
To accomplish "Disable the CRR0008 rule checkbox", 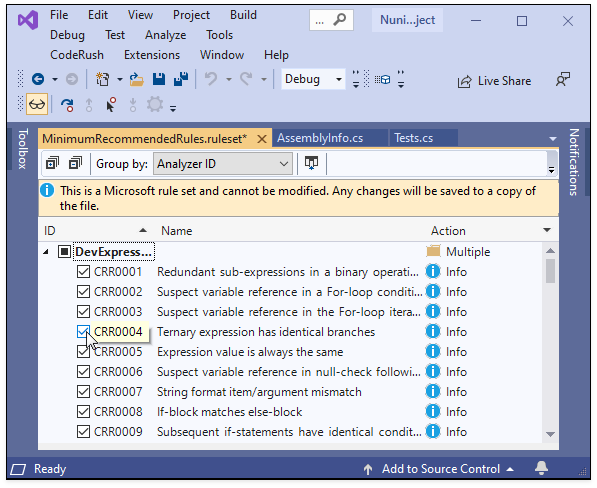I will coord(83,411).
